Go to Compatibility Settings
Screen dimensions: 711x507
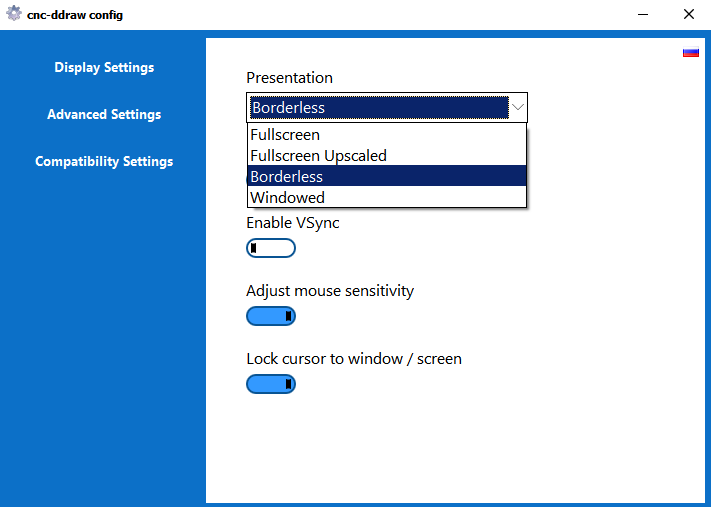(104, 161)
